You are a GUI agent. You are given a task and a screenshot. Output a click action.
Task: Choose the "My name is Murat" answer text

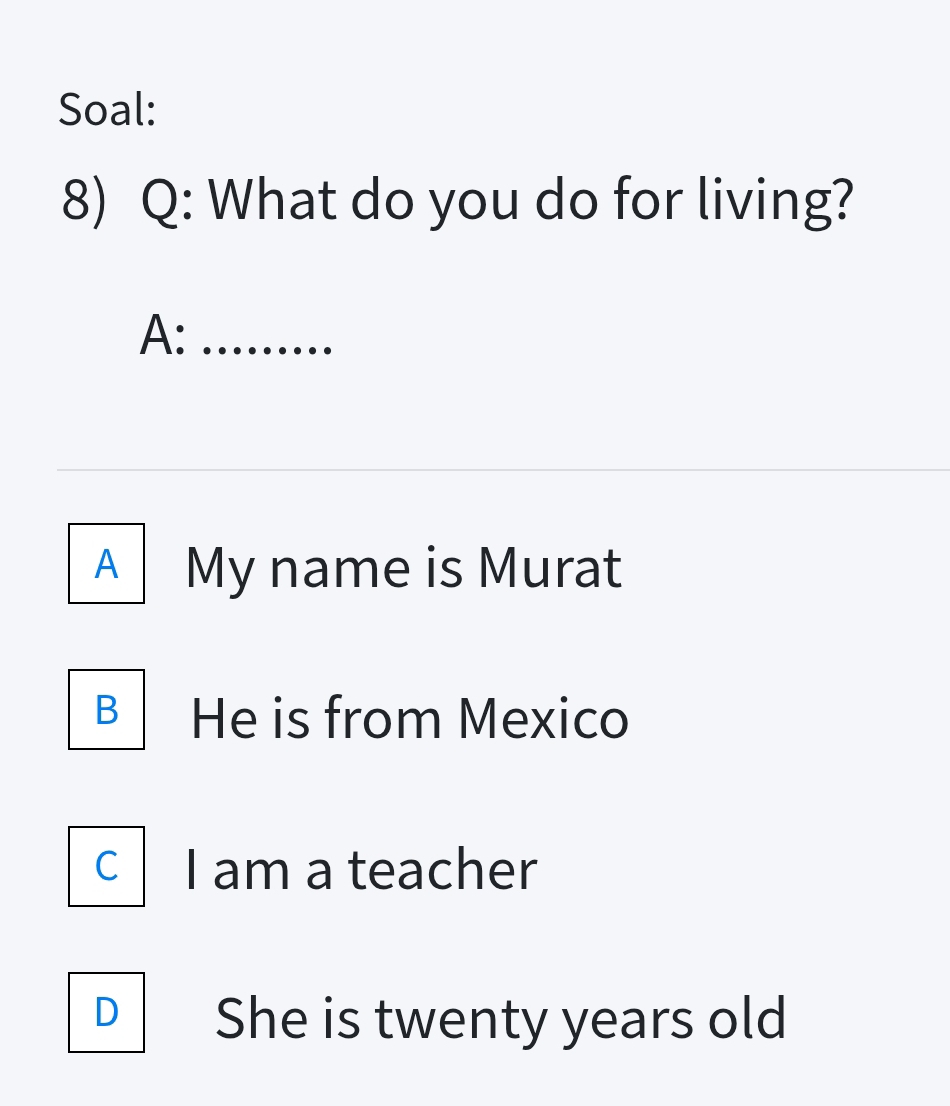[402, 567]
